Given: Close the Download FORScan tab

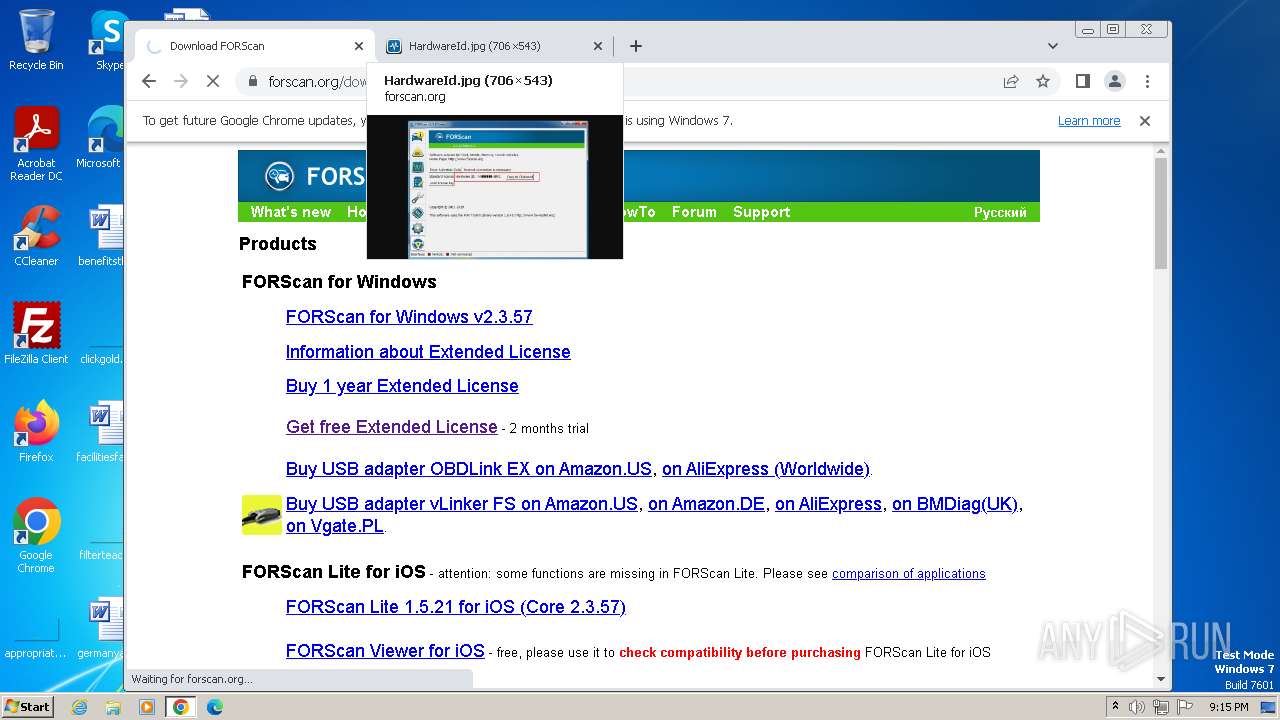Looking at the screenshot, I should [x=359, y=46].
